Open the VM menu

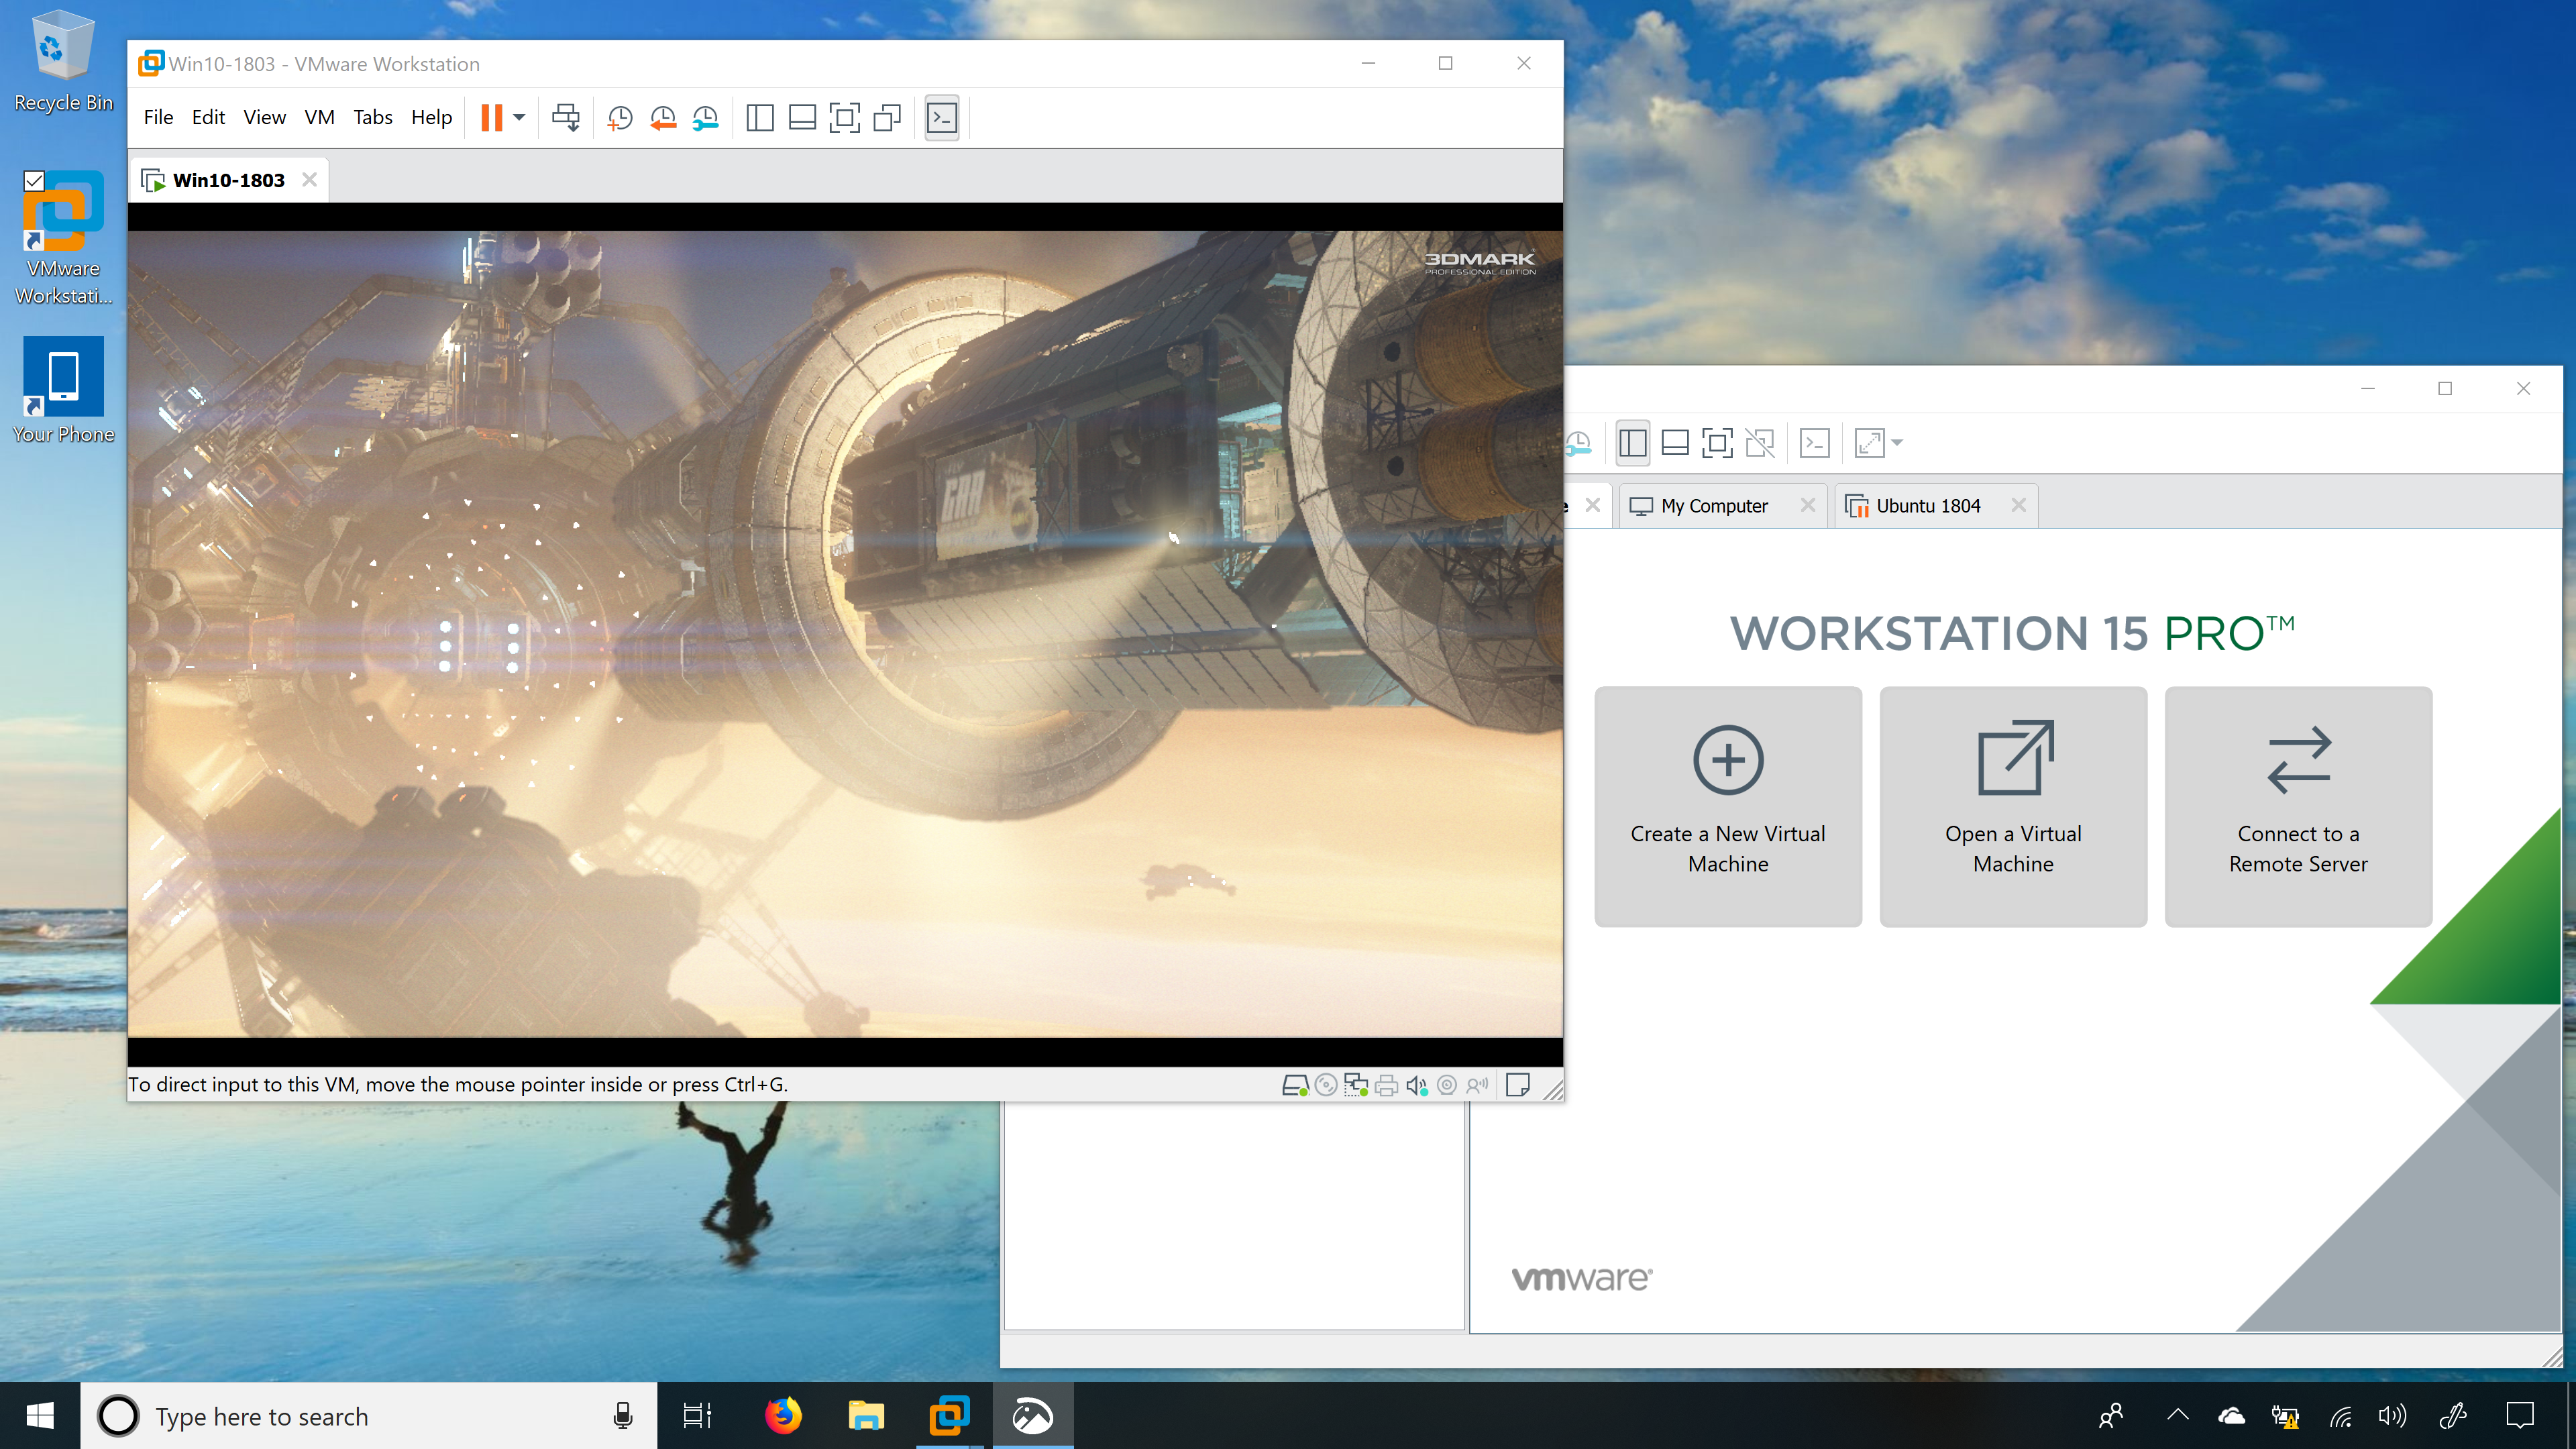[x=319, y=117]
